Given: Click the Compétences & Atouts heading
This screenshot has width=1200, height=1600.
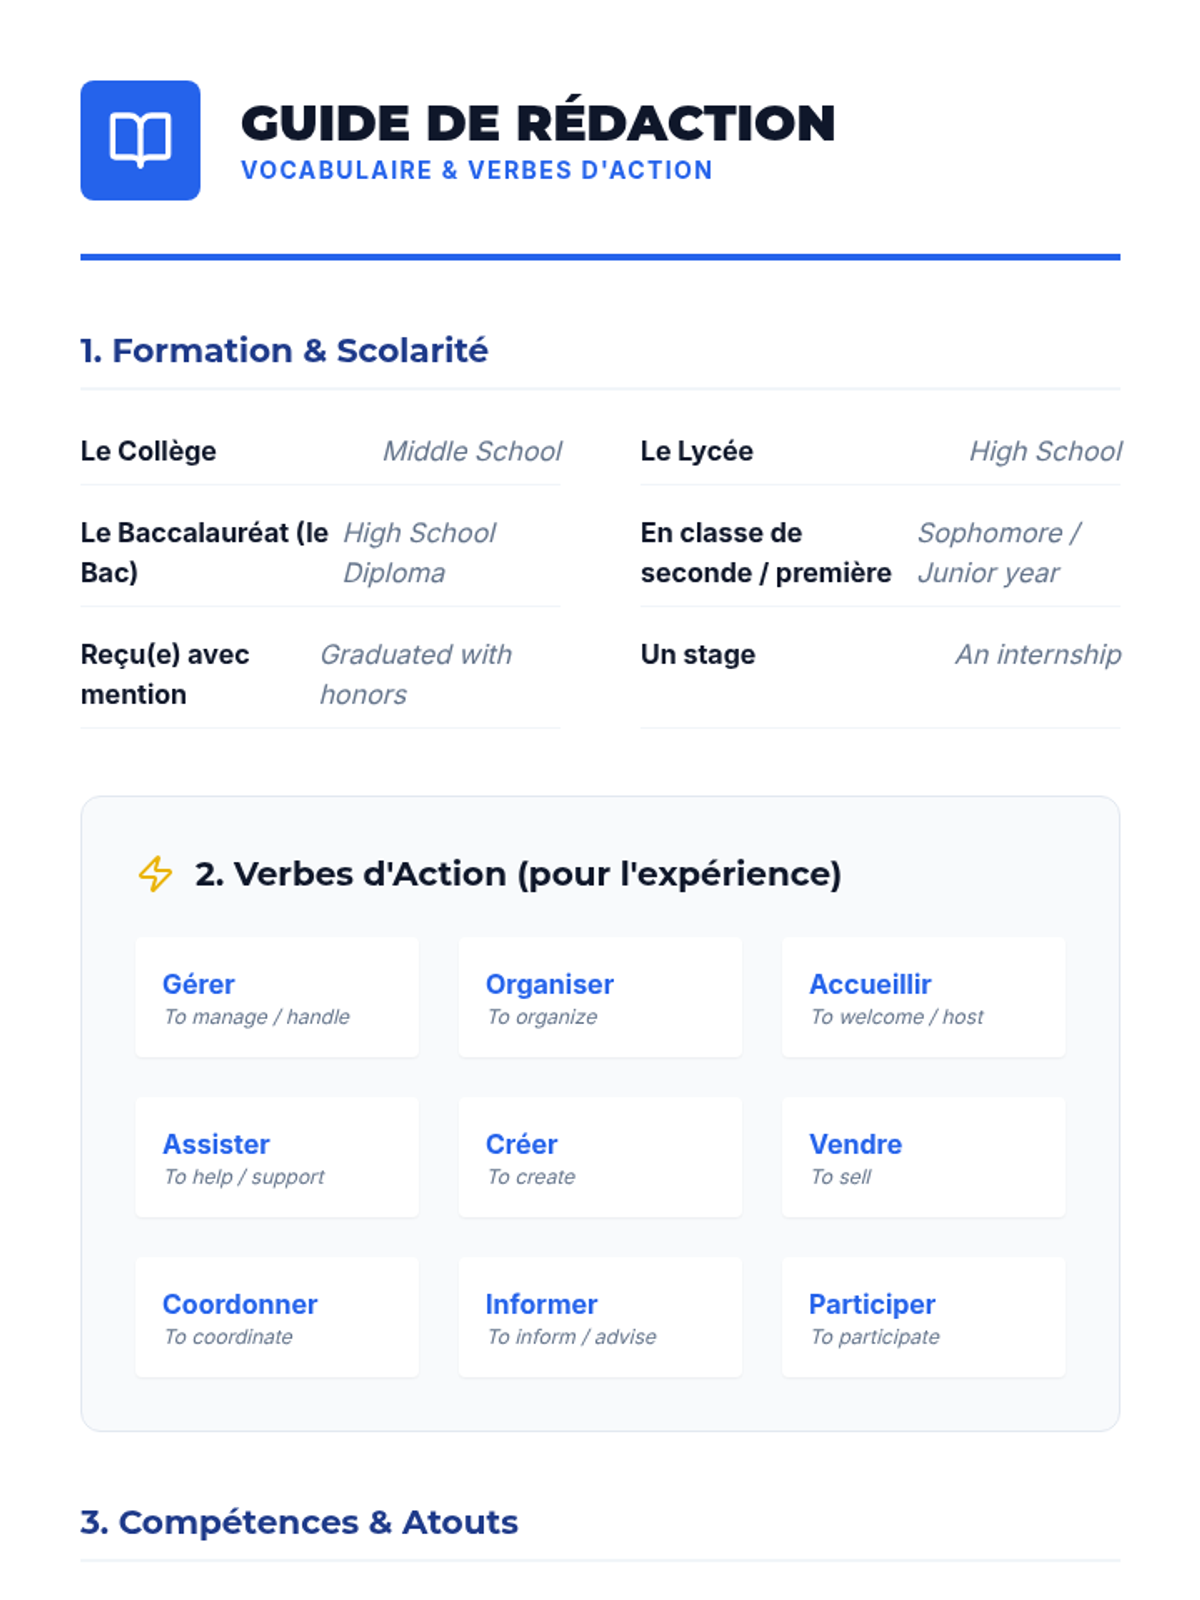Looking at the screenshot, I should [x=300, y=1522].
